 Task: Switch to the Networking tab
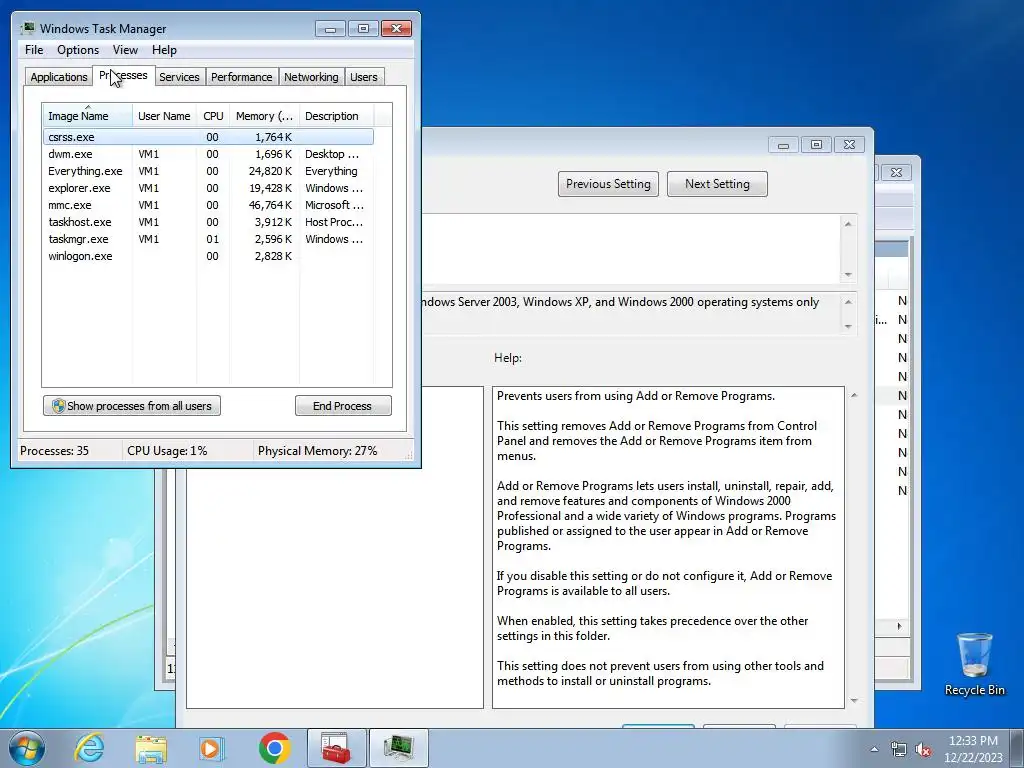pos(311,77)
